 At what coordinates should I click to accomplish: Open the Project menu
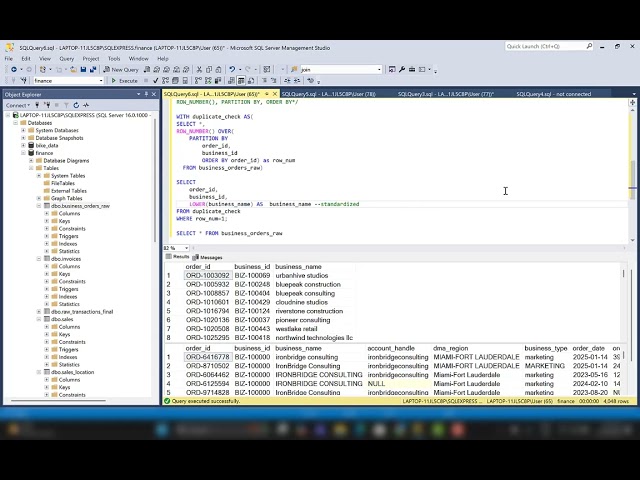click(x=91, y=59)
